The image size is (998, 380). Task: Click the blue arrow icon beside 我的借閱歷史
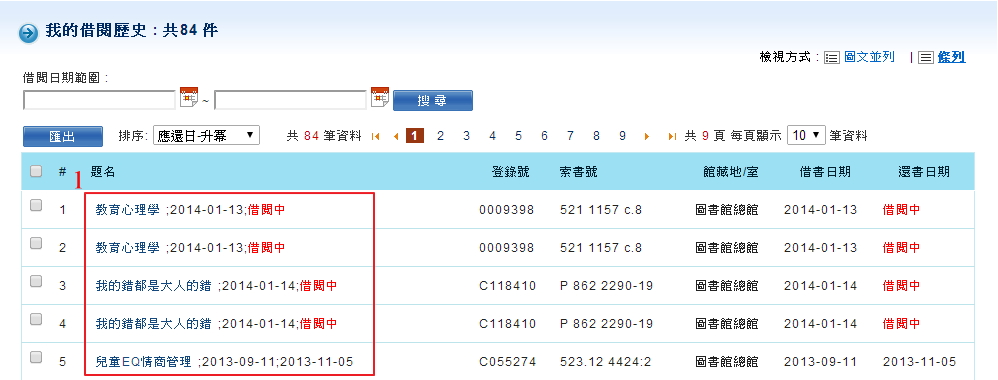tap(29, 32)
